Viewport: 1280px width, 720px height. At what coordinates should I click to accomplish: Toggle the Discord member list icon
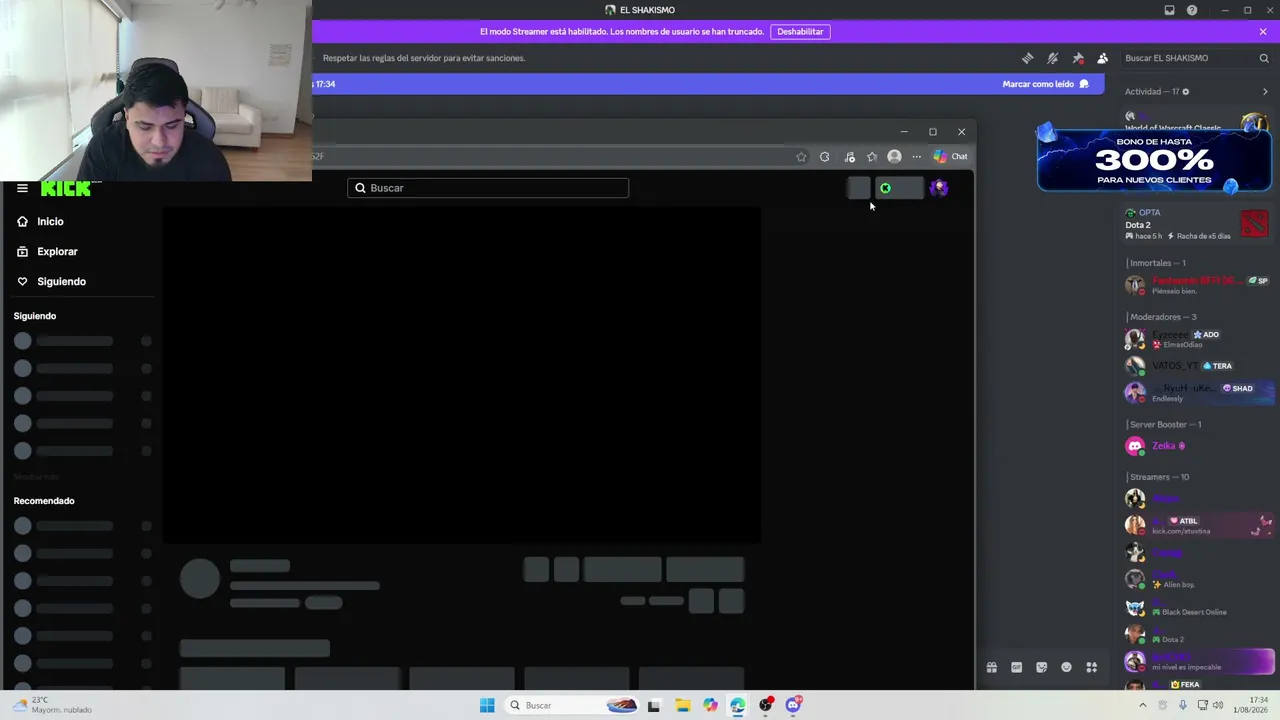(1102, 58)
